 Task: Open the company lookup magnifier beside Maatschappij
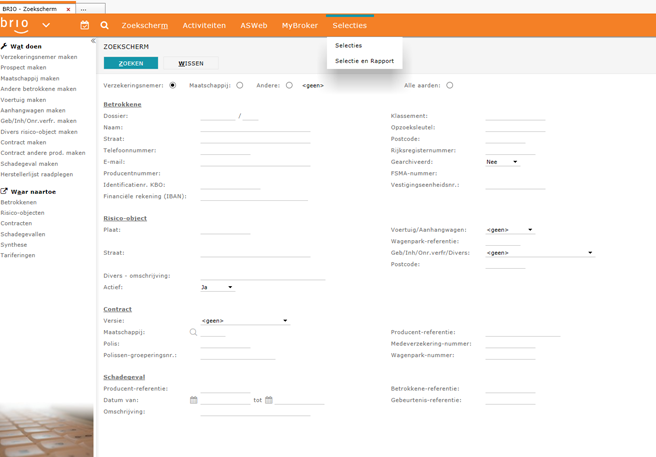point(193,332)
